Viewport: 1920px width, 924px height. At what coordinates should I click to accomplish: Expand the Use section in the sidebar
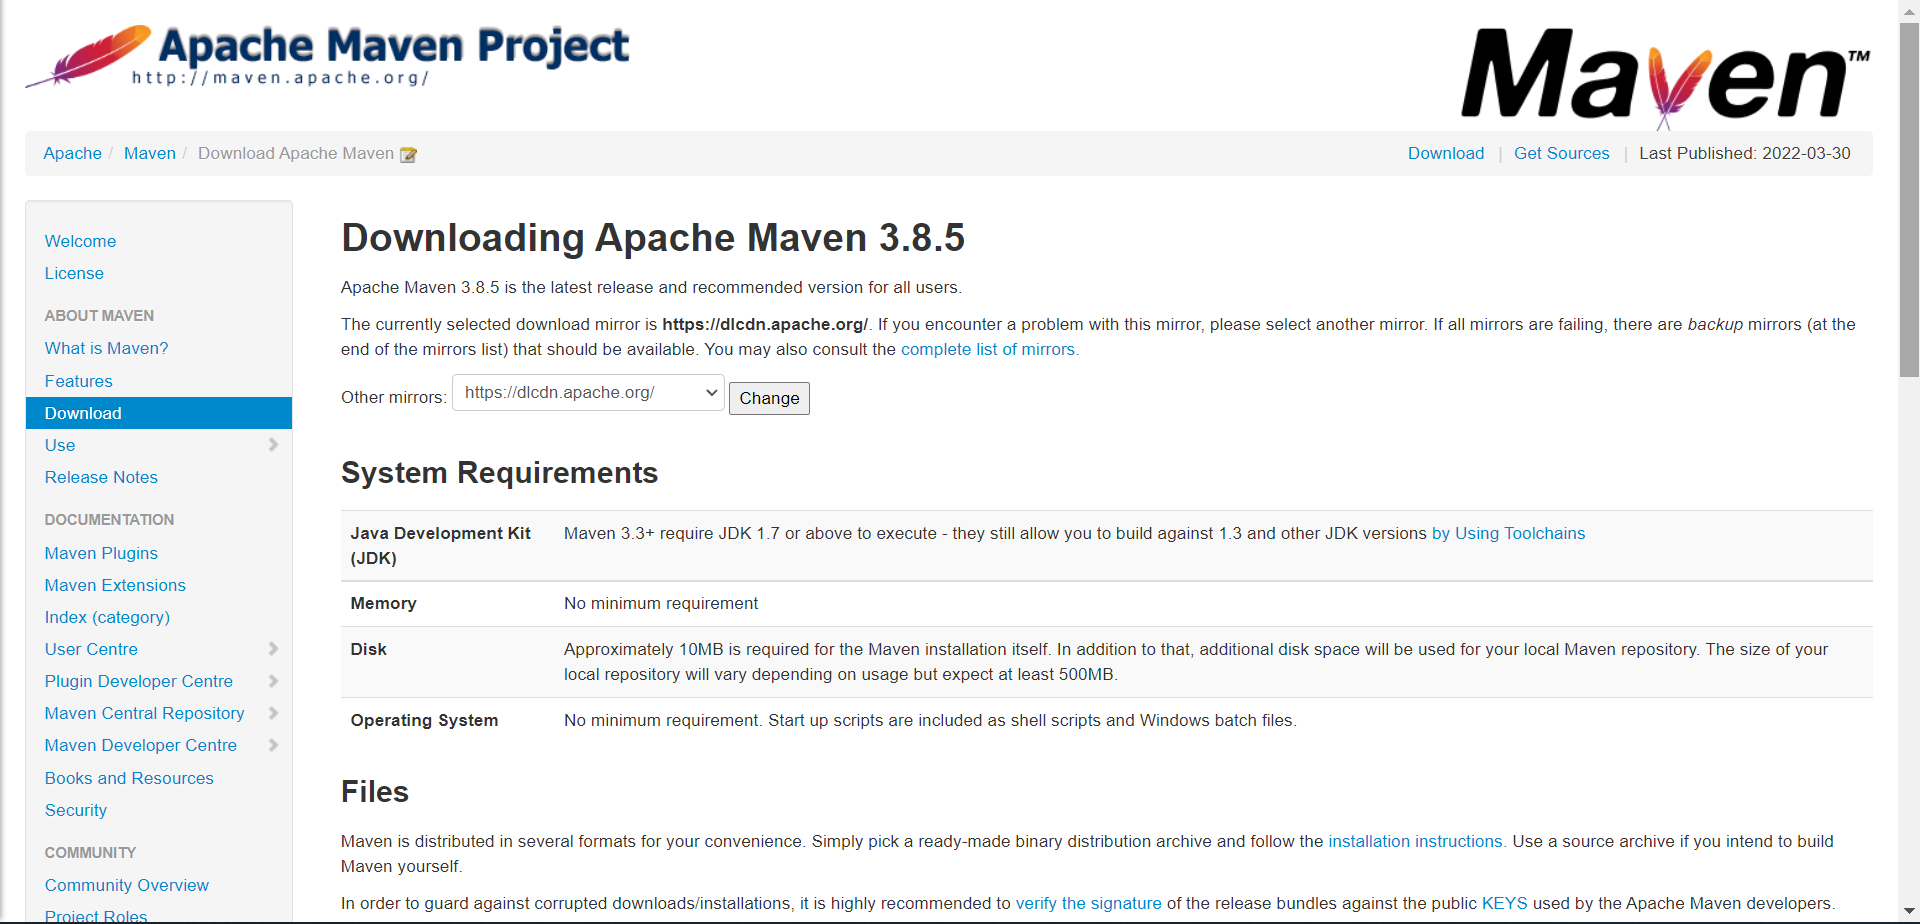pos(274,445)
